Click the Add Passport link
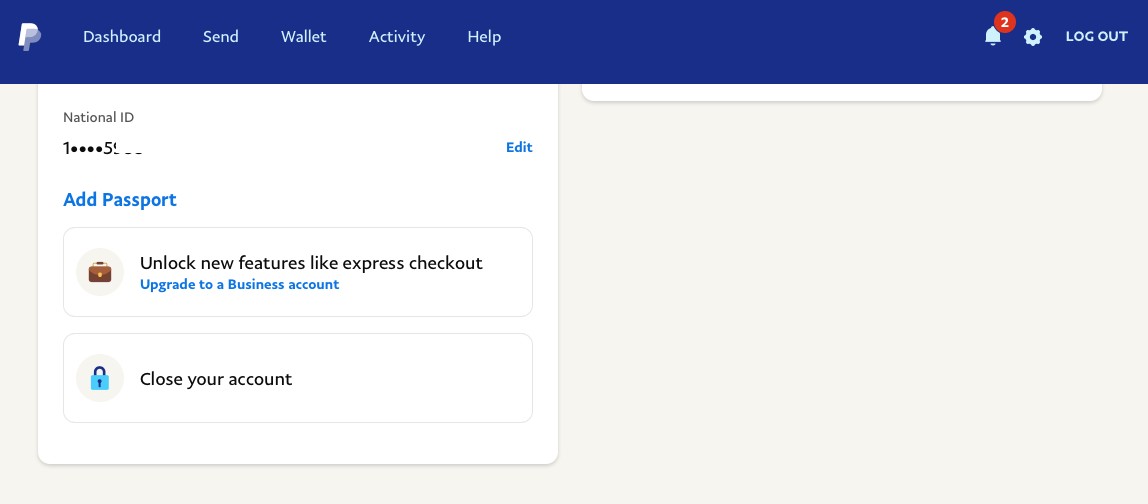The image size is (1148, 504). click(x=120, y=199)
